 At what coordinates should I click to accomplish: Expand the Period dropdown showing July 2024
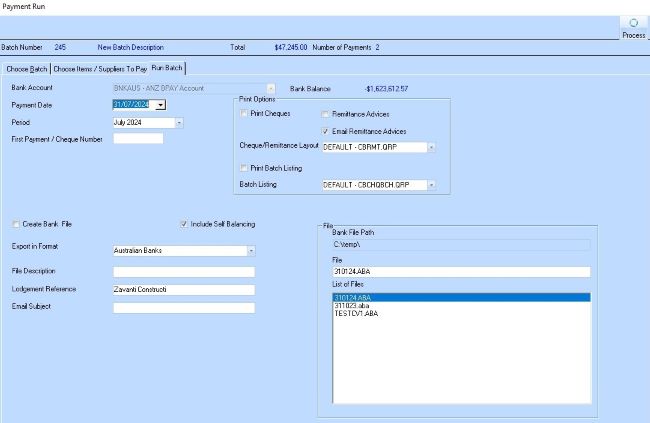tap(179, 123)
